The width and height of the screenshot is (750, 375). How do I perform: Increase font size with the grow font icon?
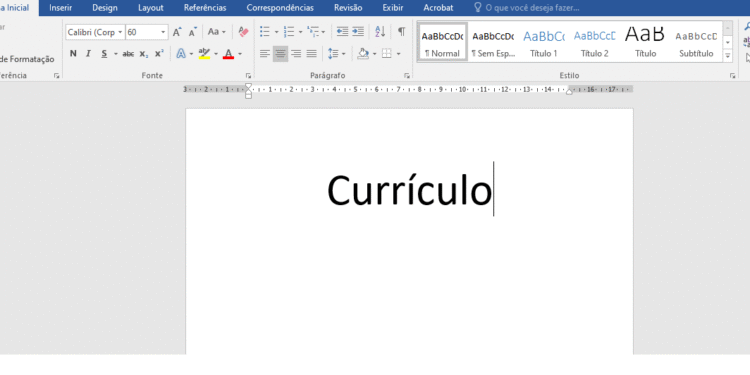pyautogui.click(x=177, y=32)
